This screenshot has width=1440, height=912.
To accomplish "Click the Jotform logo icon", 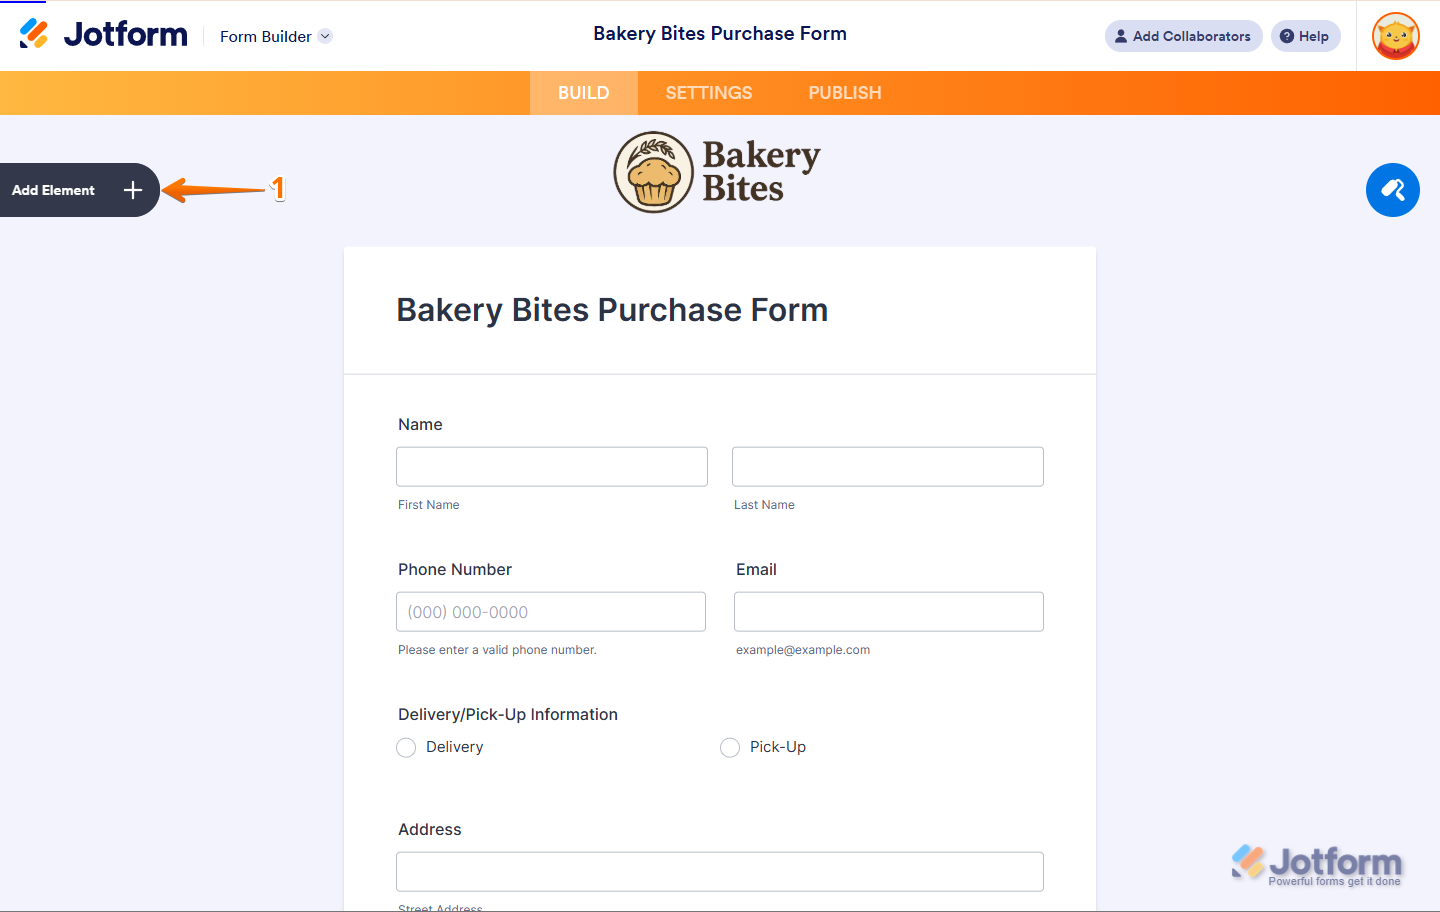I will pyautogui.click(x=34, y=34).
